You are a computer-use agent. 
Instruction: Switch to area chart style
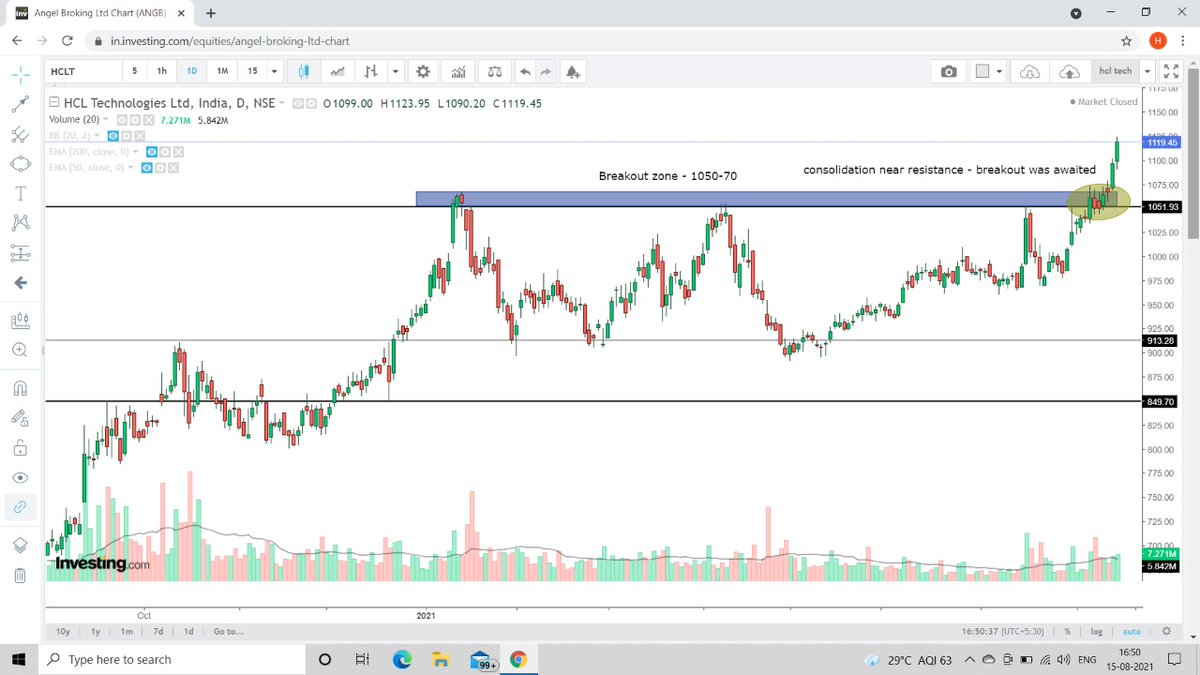(x=337, y=72)
